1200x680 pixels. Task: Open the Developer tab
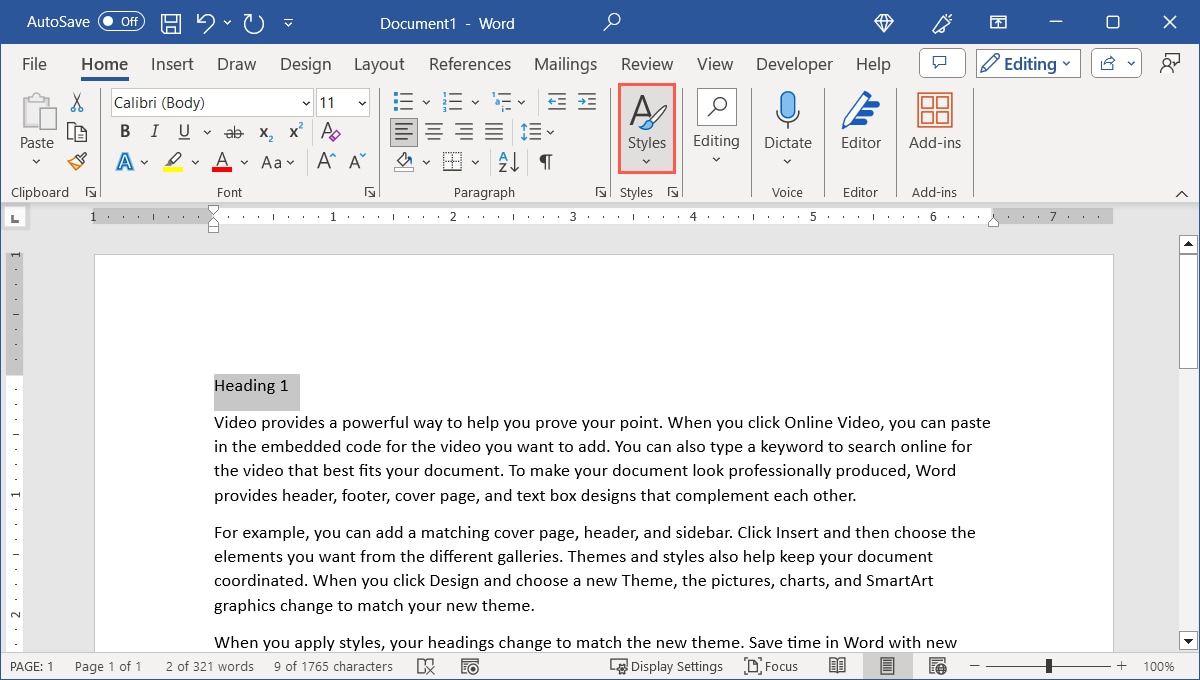click(794, 63)
